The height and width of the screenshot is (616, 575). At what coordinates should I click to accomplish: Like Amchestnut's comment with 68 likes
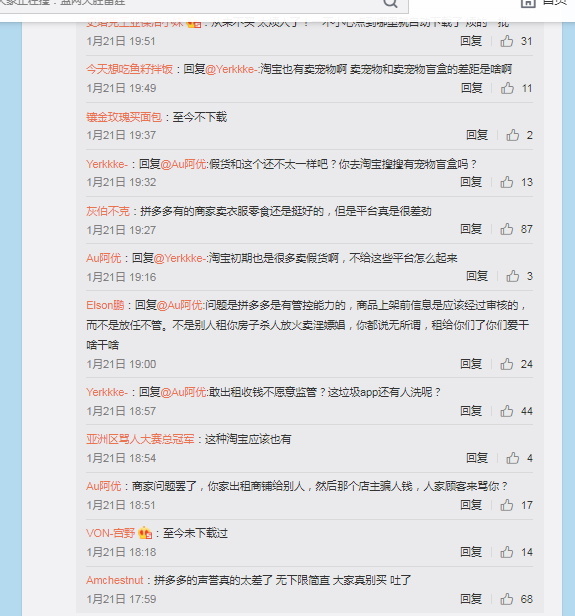point(506,599)
